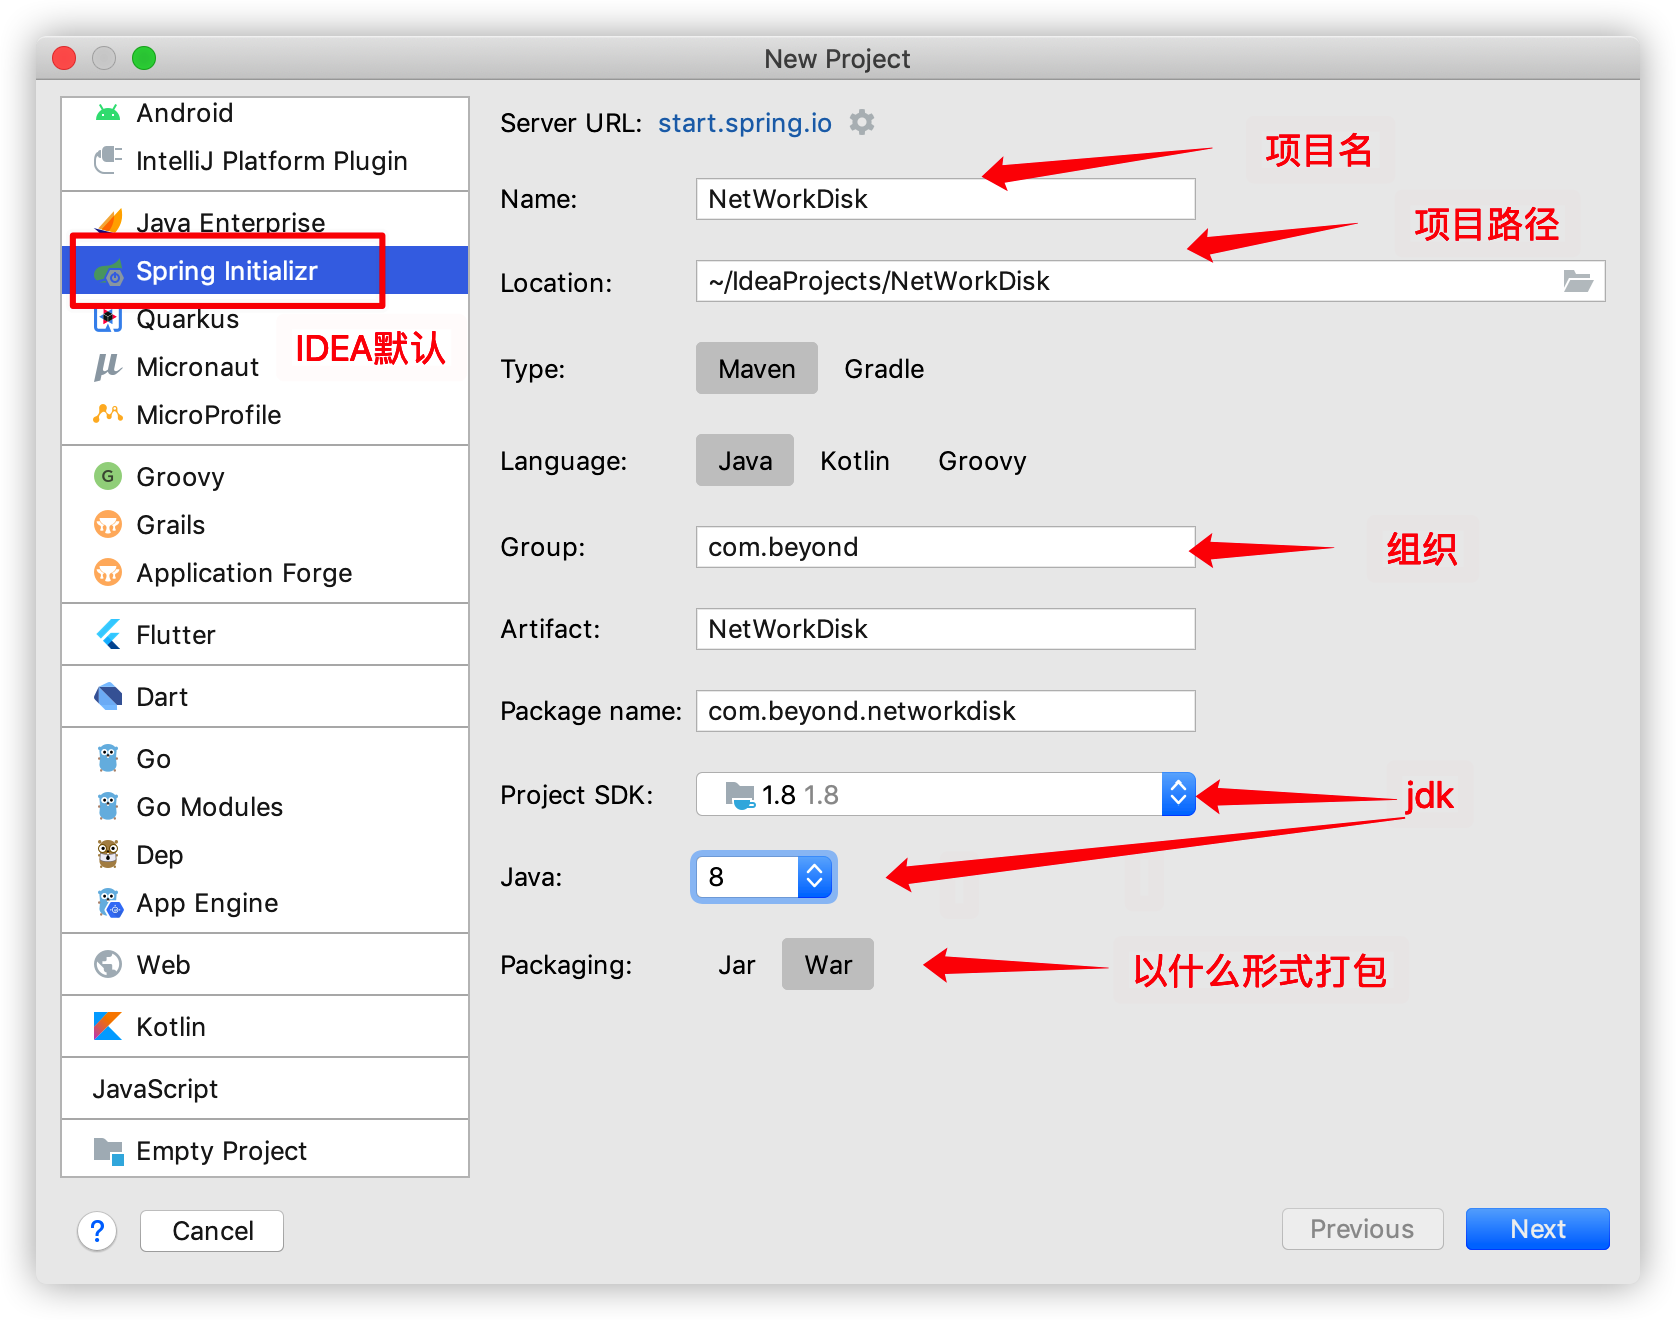Viewport: 1676px width, 1320px height.
Task: Click the Previous button
Action: click(1362, 1229)
